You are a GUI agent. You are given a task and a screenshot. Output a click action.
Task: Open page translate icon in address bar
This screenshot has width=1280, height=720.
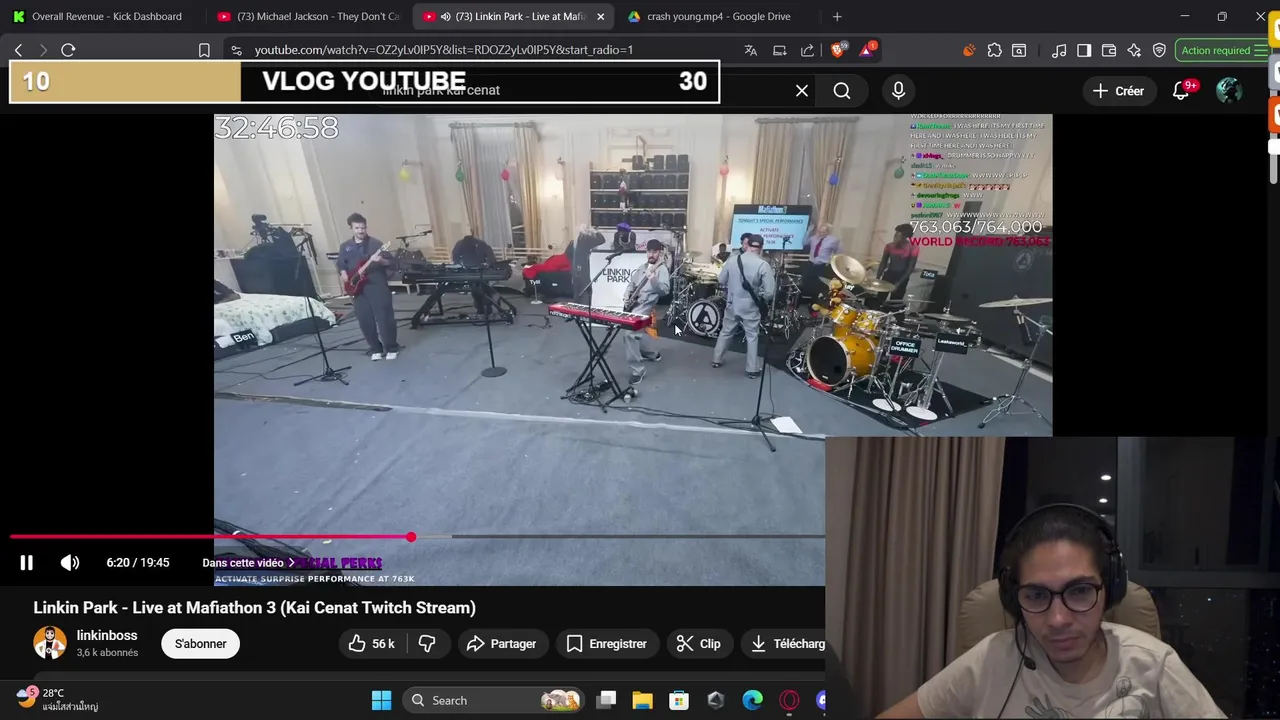coord(751,50)
